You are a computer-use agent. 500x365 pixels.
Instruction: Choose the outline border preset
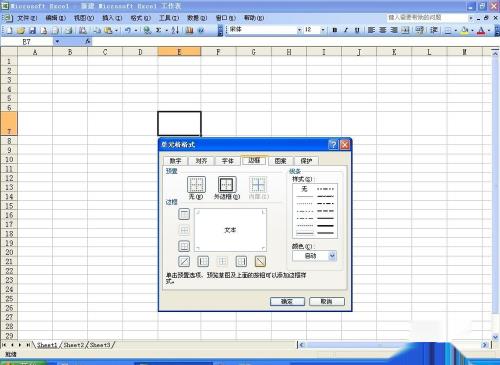click(227, 184)
